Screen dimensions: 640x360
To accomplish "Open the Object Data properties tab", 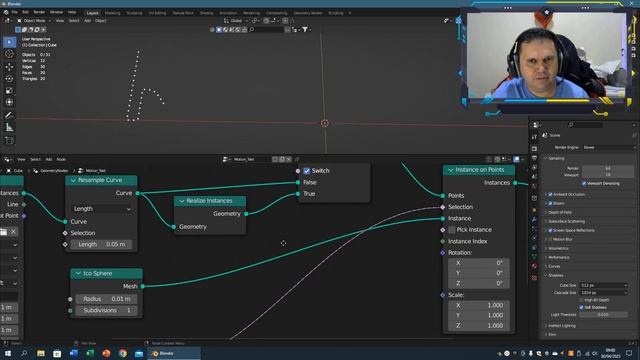I will click(x=534, y=256).
